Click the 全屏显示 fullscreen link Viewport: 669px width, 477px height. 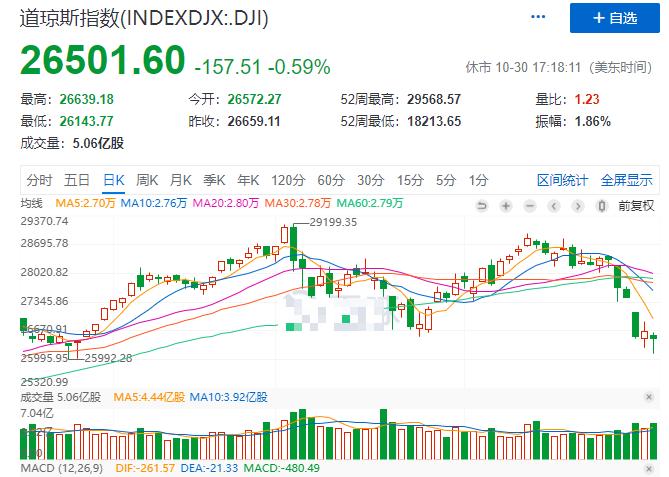(626, 180)
